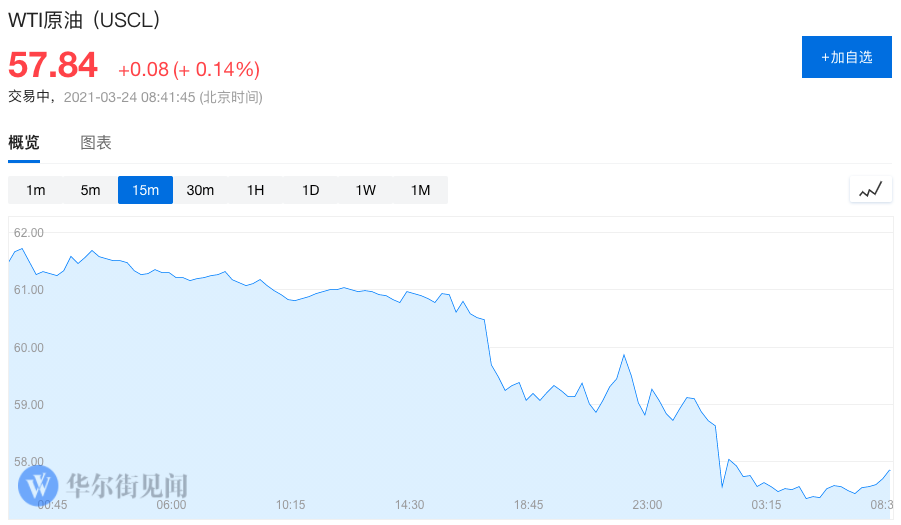This screenshot has height=525, width=901.
Task: Show the 1W weekly chart
Action: [x=366, y=190]
